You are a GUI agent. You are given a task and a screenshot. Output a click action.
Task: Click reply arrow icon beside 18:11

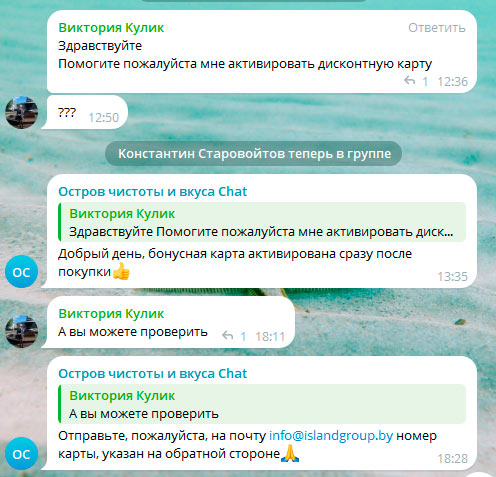(228, 335)
